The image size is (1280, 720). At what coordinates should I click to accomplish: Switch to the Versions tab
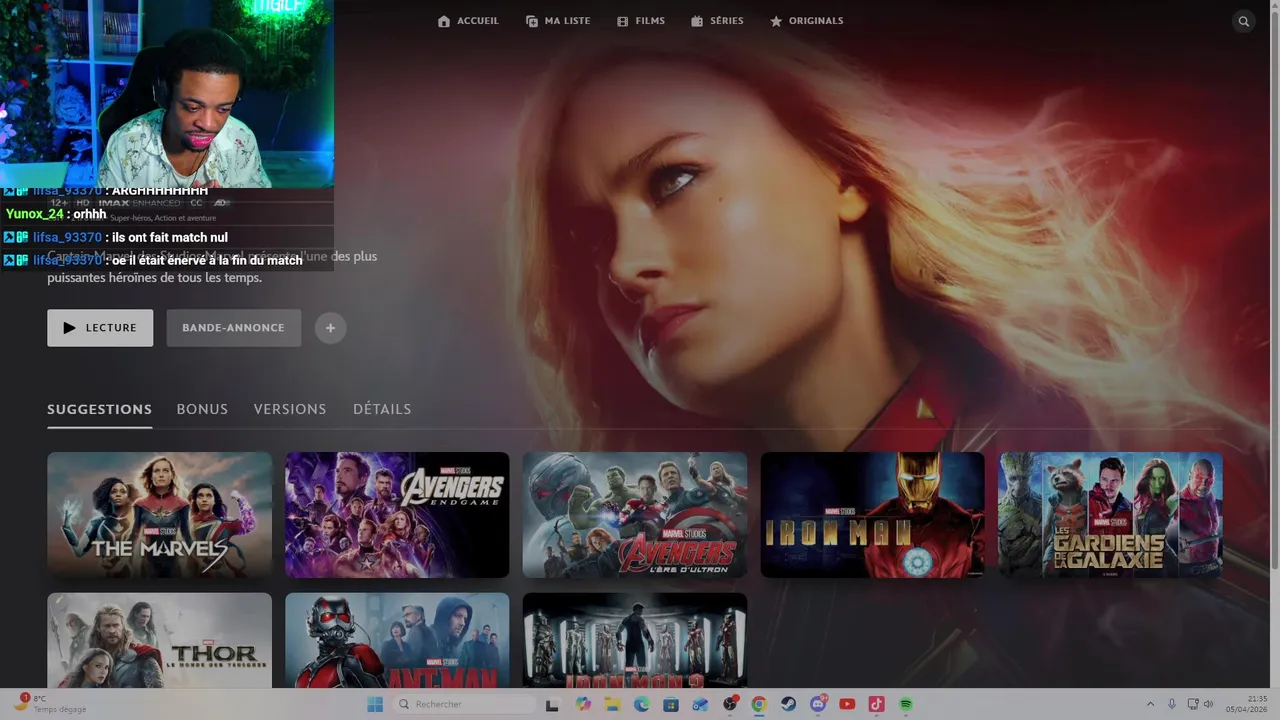(290, 409)
